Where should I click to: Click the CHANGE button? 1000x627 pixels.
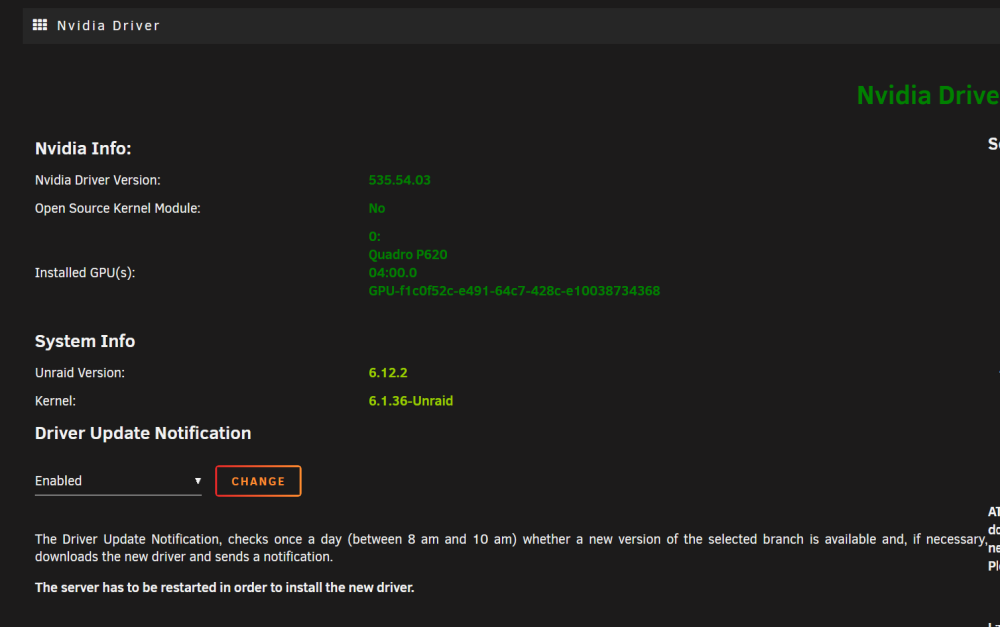tap(258, 481)
